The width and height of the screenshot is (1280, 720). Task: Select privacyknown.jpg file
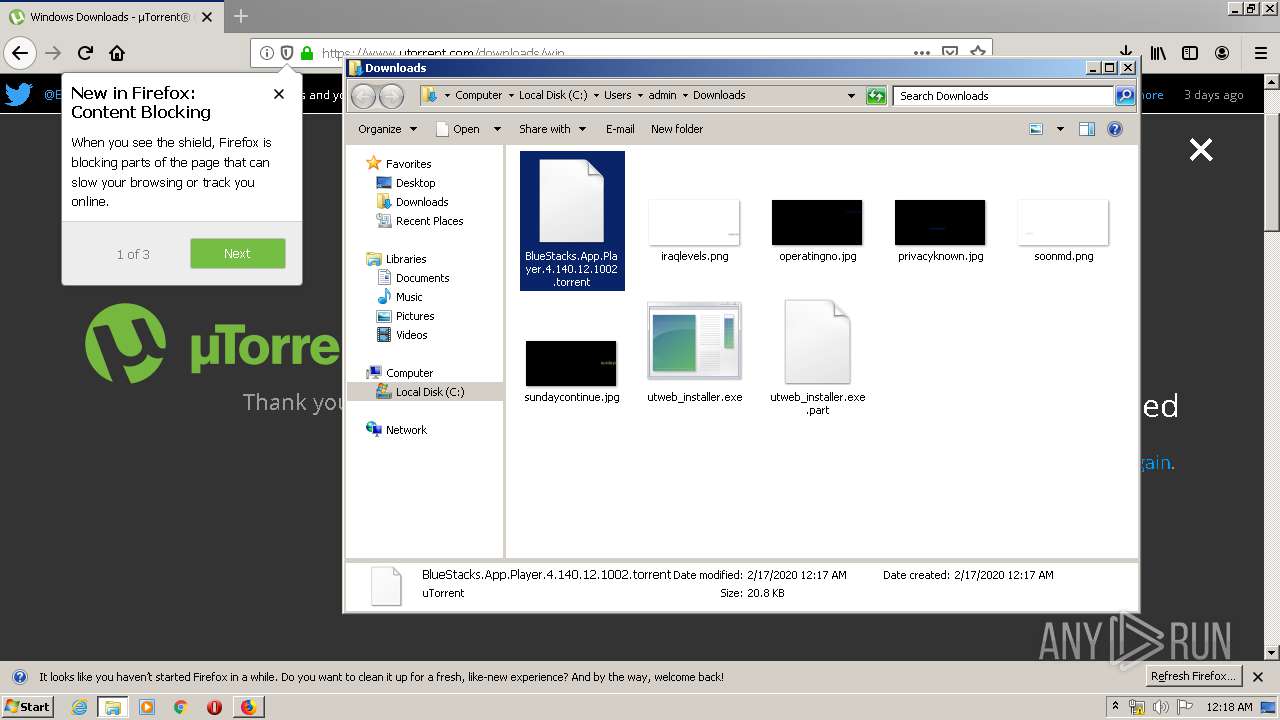(x=940, y=231)
